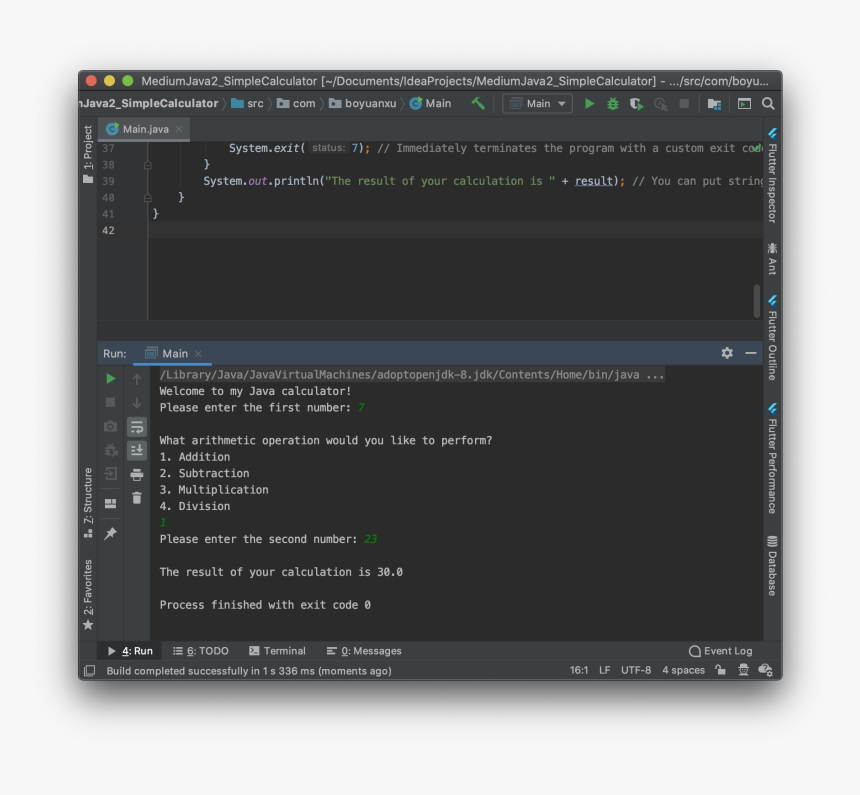Toggle soft-wrap in Run console
The image size is (860, 795).
137,427
